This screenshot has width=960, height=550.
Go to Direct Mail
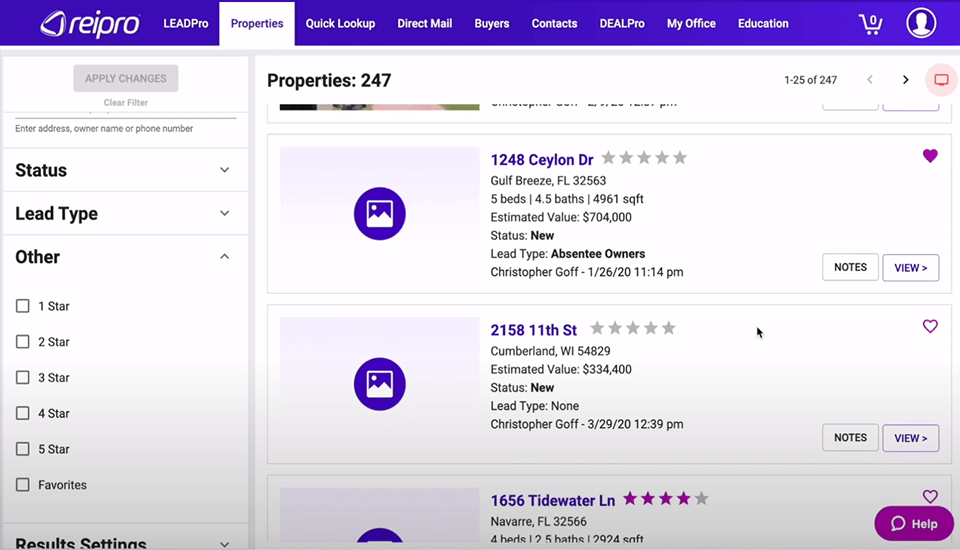[425, 23]
